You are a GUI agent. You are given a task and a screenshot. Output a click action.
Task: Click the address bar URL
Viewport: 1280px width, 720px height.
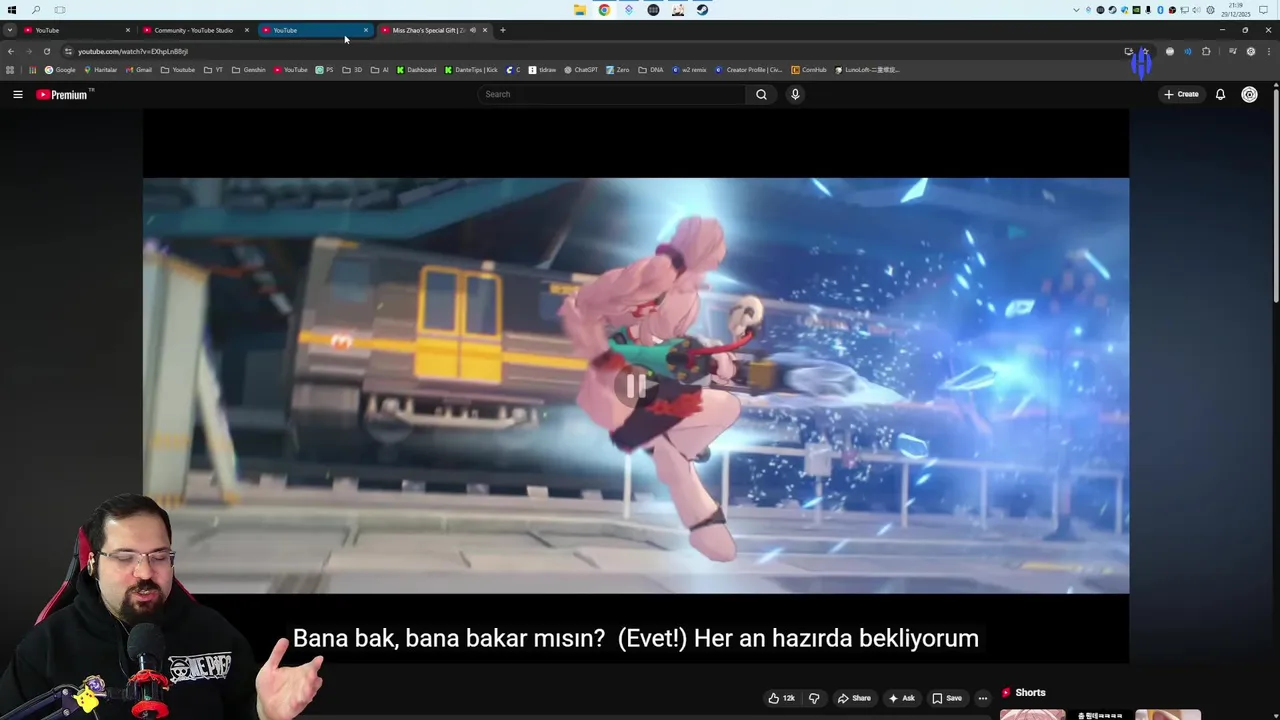click(133, 51)
